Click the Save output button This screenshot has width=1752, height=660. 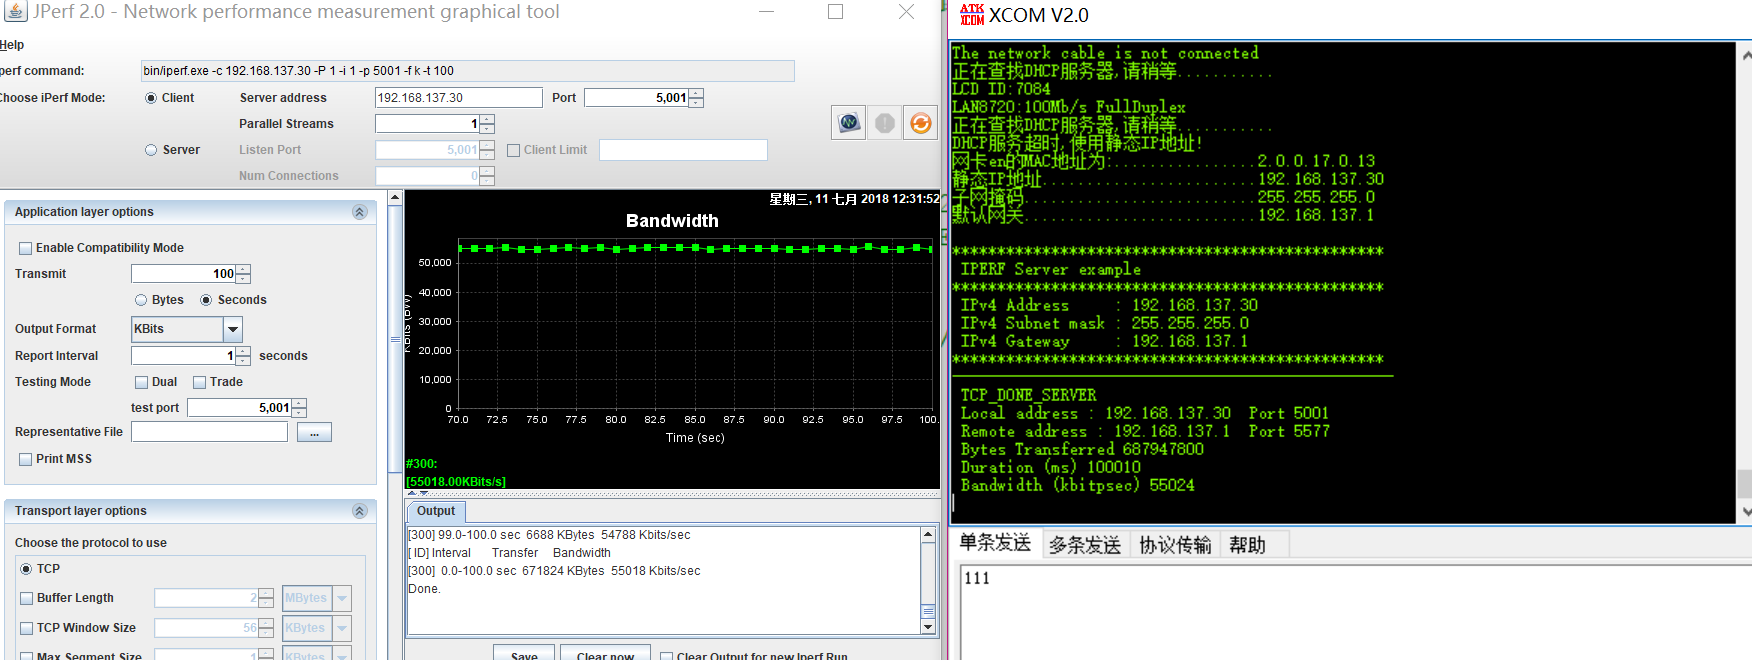[524, 654]
